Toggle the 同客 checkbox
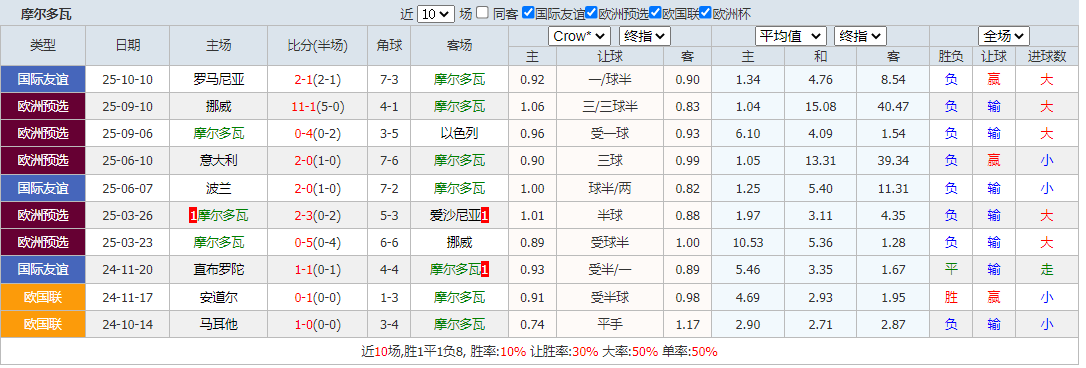The image size is (1086, 368). click(483, 12)
